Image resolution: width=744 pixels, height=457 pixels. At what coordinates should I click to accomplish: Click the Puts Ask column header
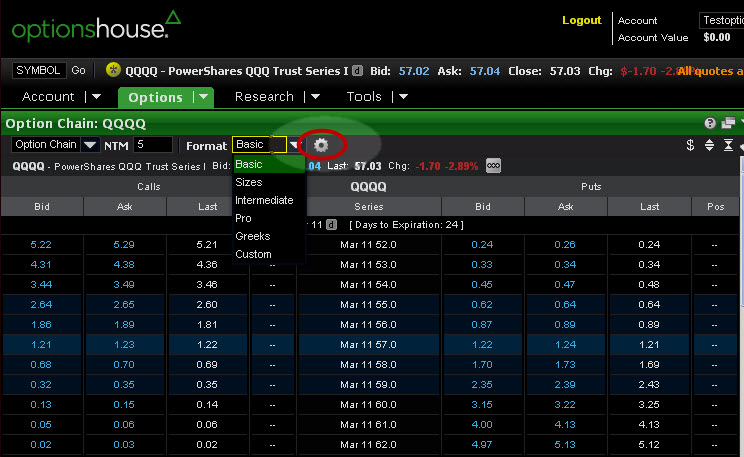point(566,206)
